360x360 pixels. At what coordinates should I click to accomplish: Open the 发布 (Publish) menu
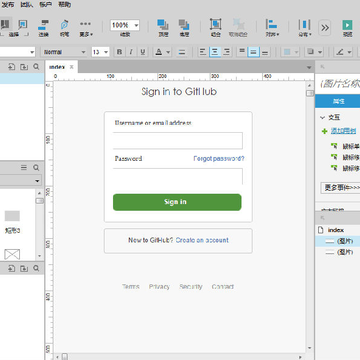coord(8,5)
